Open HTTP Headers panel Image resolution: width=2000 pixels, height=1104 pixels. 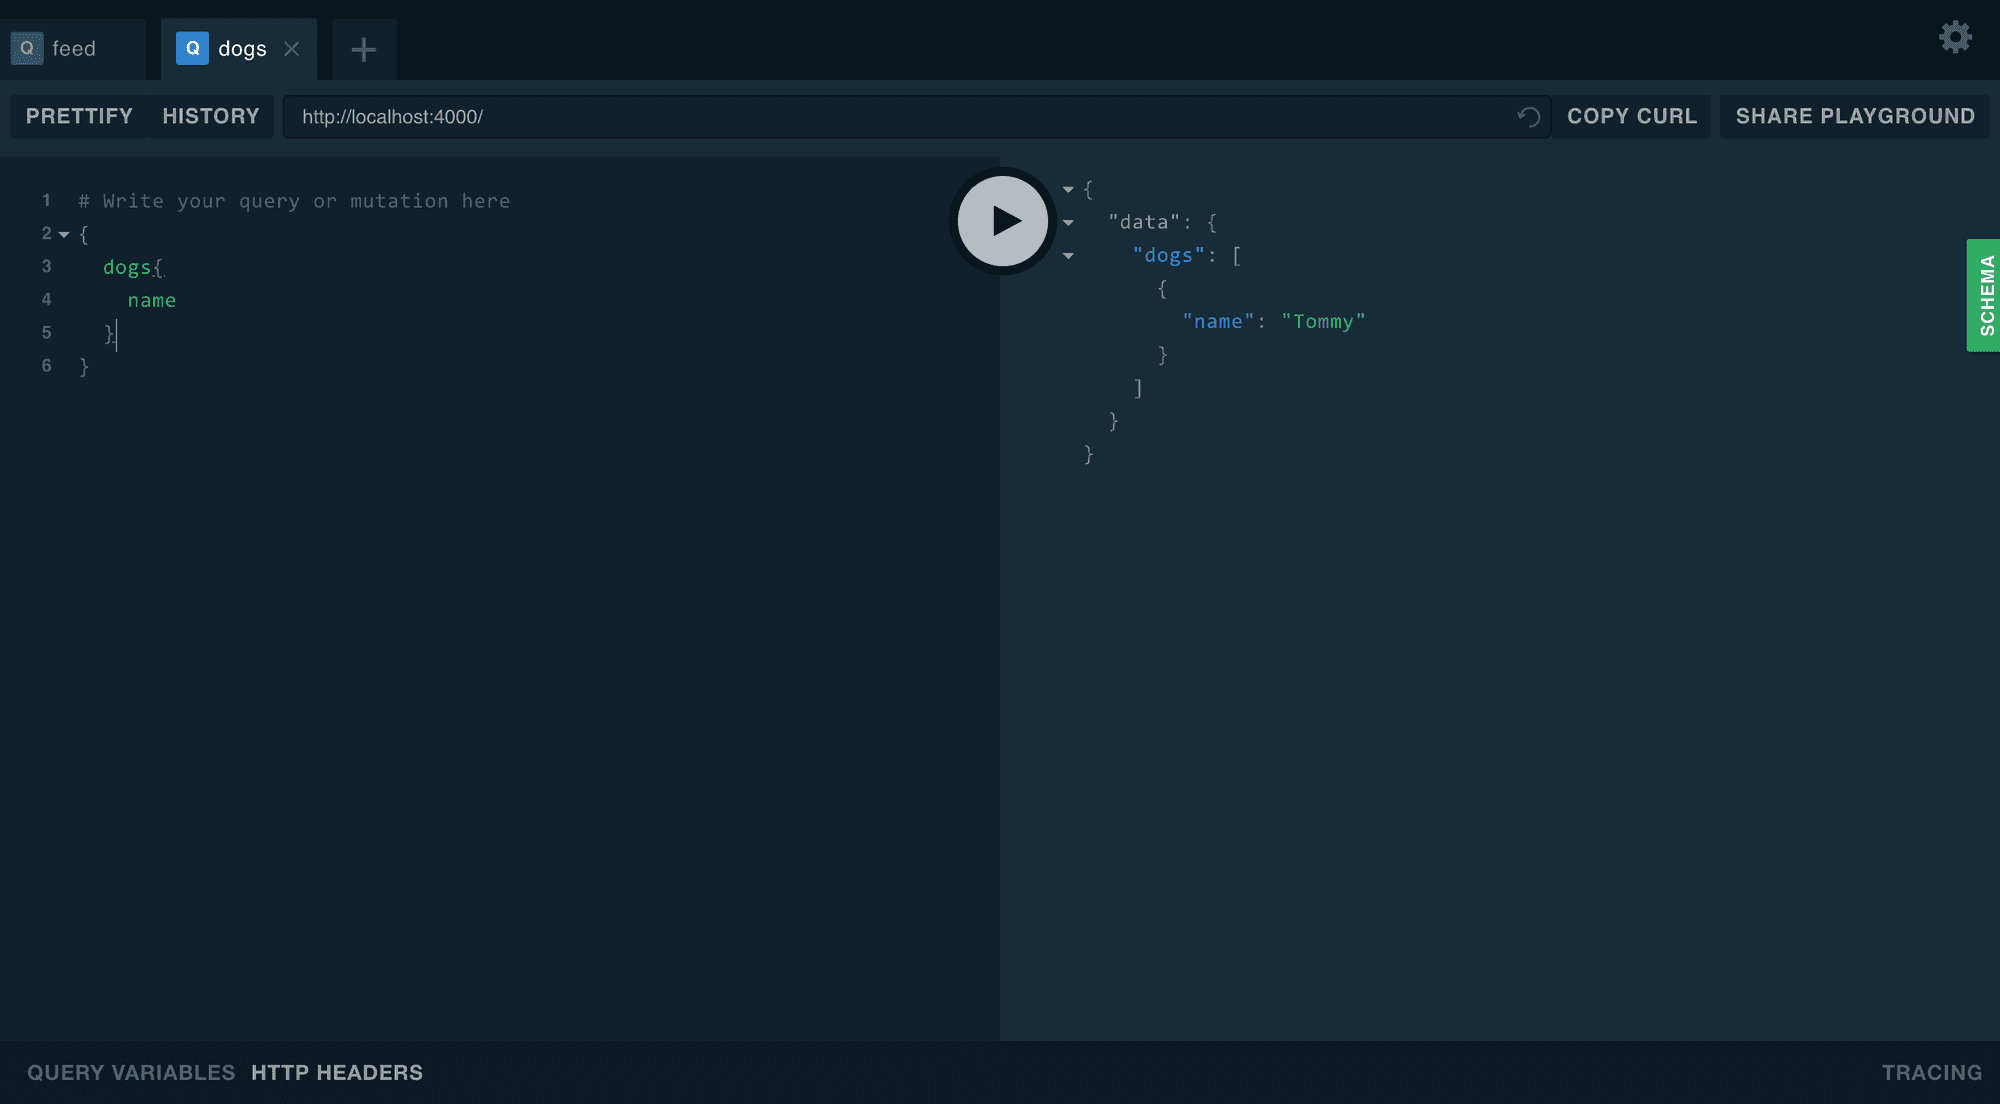tap(337, 1073)
